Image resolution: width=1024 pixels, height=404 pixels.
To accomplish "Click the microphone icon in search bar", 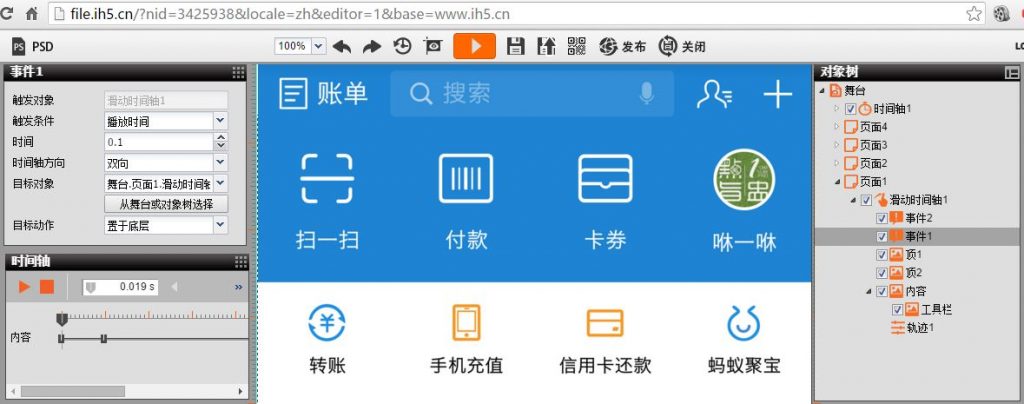I will pos(647,94).
